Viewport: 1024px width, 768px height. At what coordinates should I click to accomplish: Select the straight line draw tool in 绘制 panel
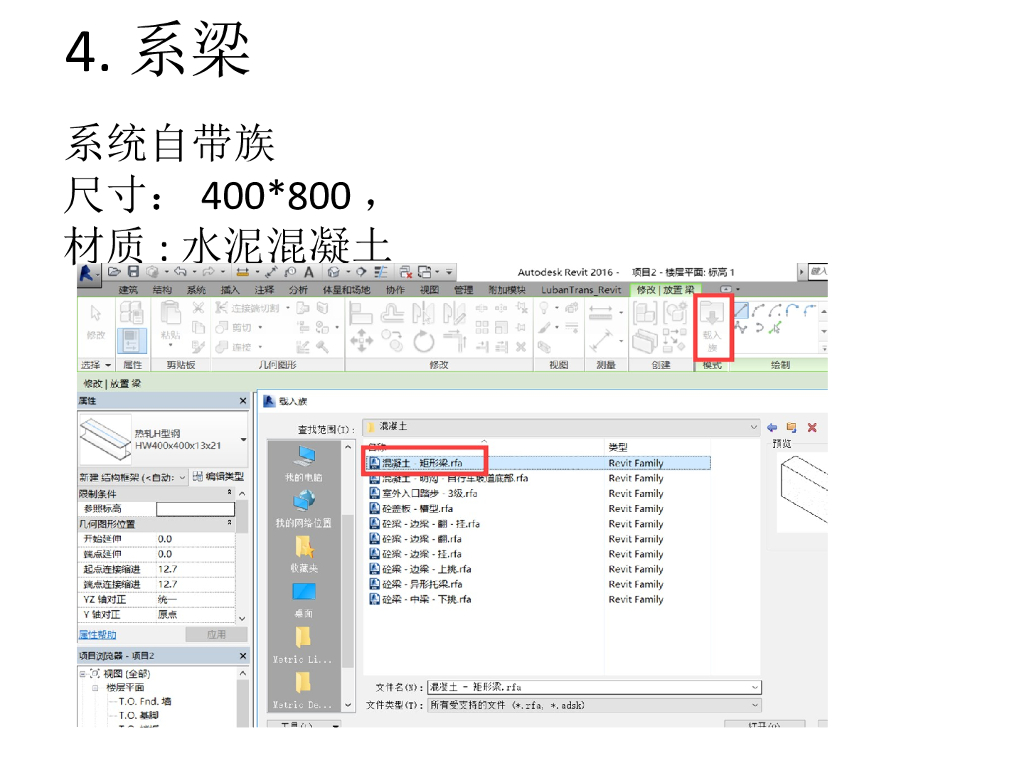pyautogui.click(x=741, y=310)
